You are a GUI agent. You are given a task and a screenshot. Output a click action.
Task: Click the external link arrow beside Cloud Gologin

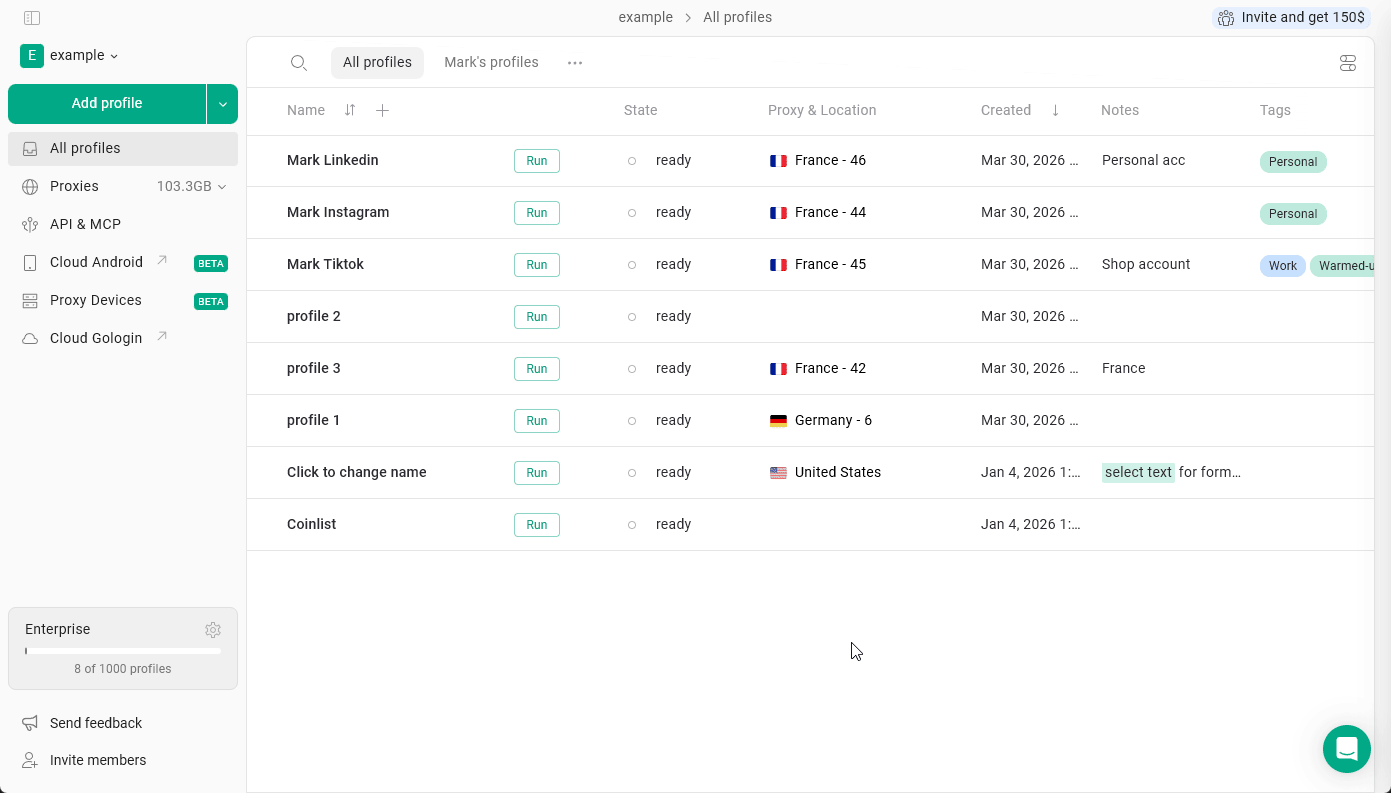(162, 337)
